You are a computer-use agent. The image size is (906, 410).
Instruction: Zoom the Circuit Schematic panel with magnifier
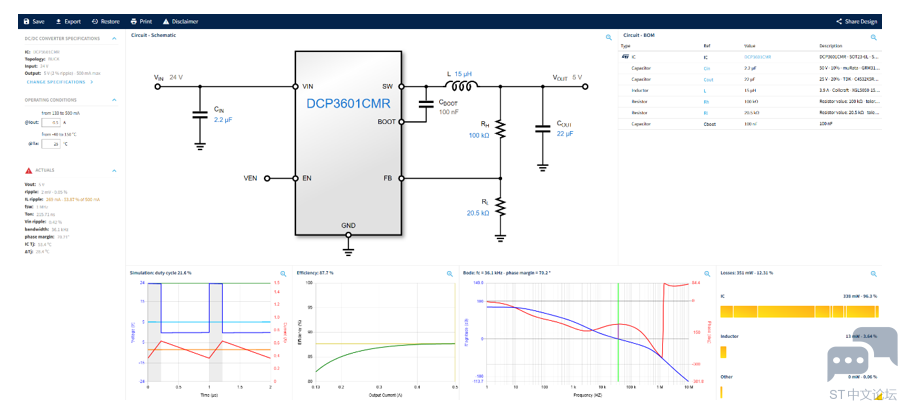pyautogui.click(x=607, y=38)
